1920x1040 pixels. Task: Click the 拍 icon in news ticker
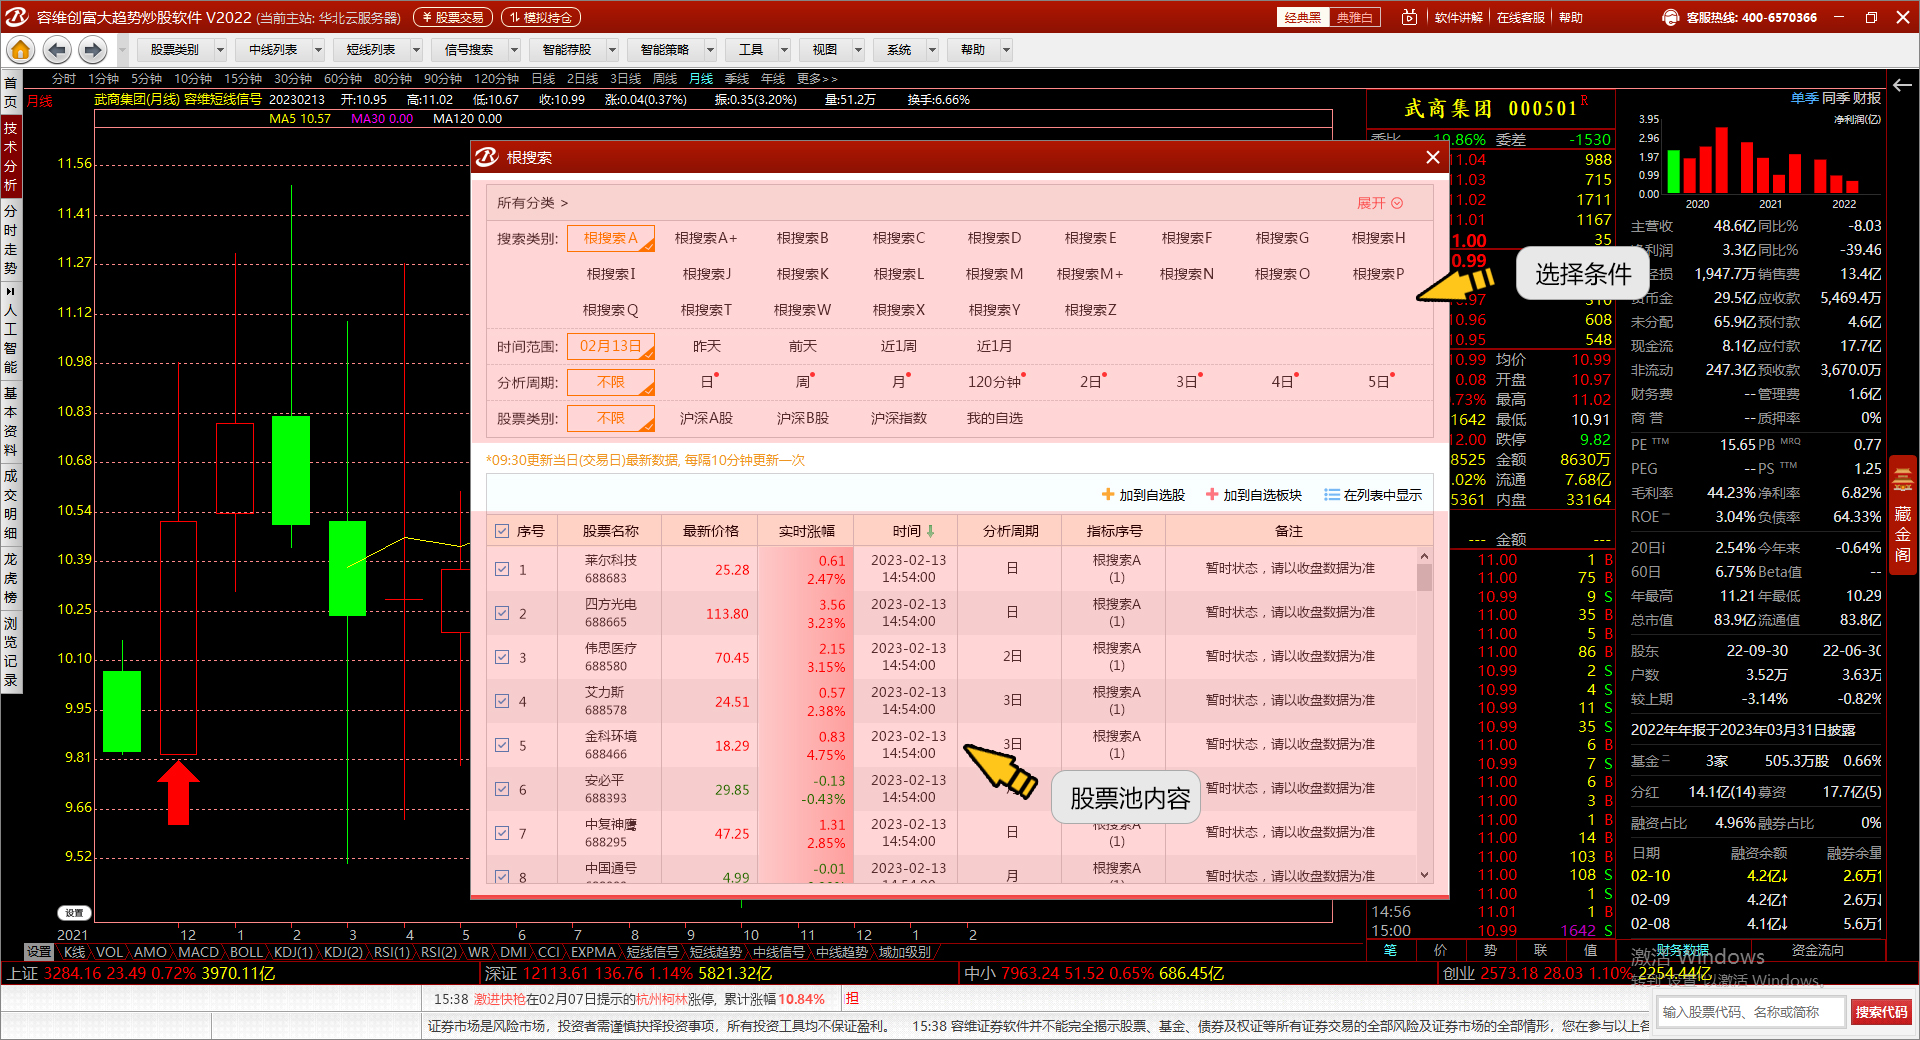click(x=852, y=998)
